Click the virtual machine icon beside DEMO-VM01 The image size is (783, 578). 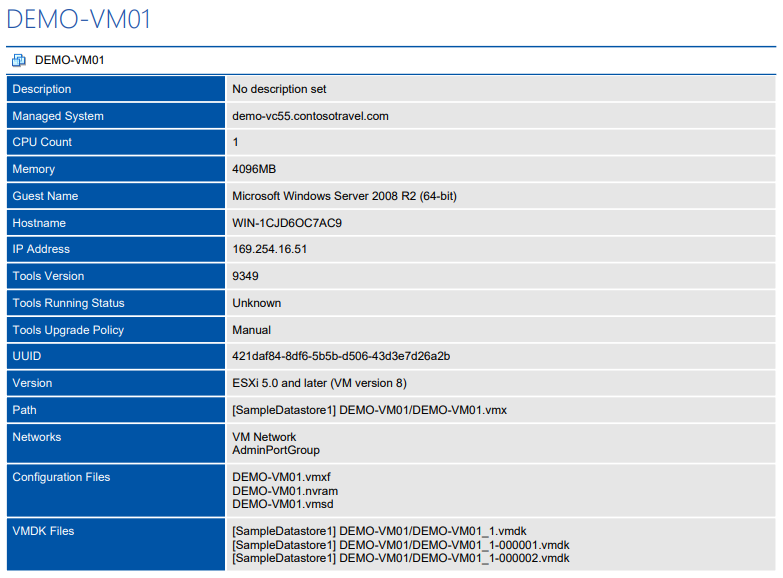[x=19, y=60]
